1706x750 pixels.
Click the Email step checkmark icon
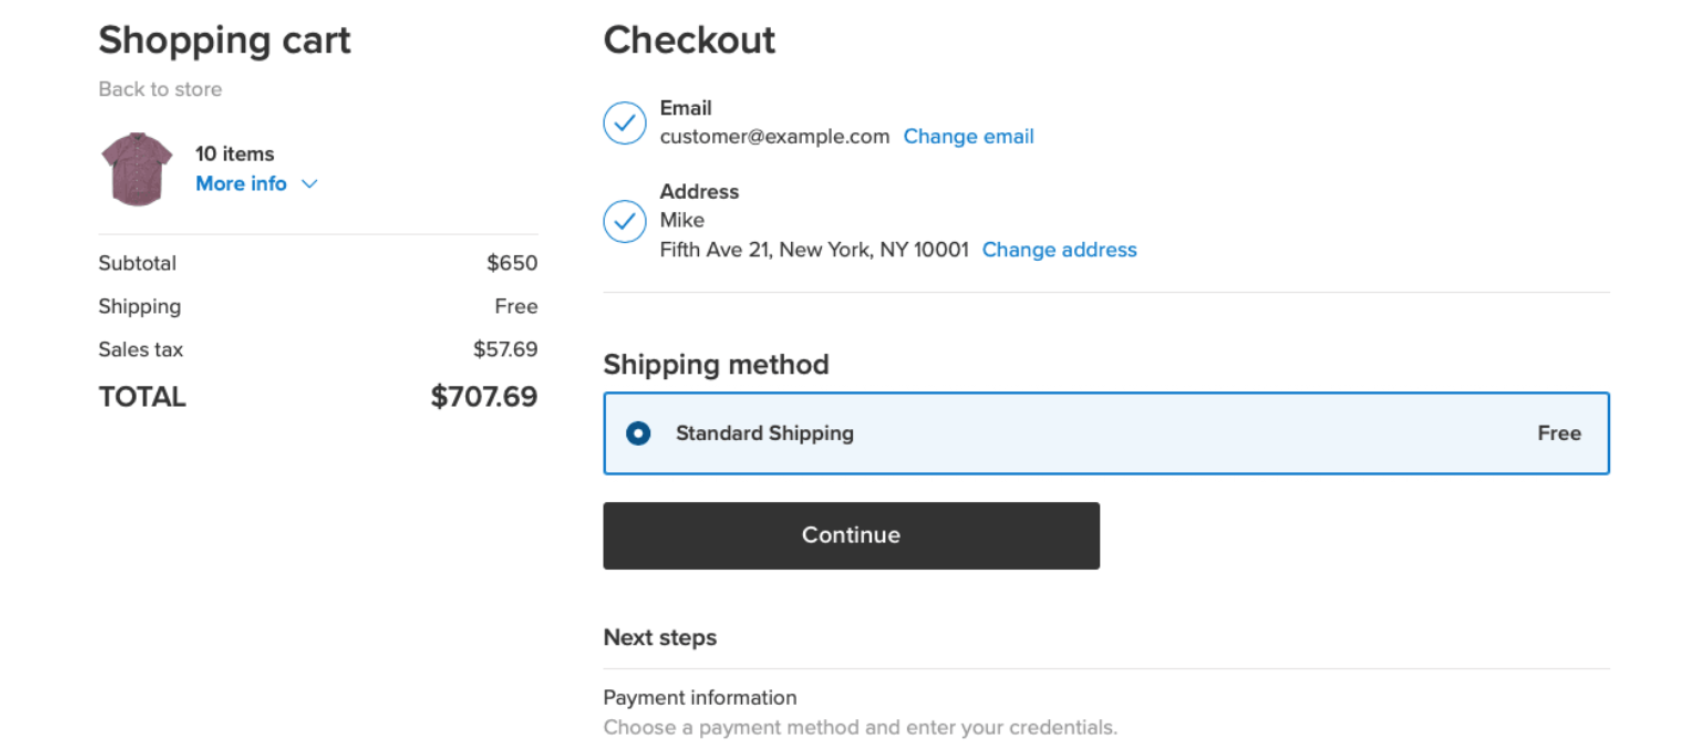(624, 123)
